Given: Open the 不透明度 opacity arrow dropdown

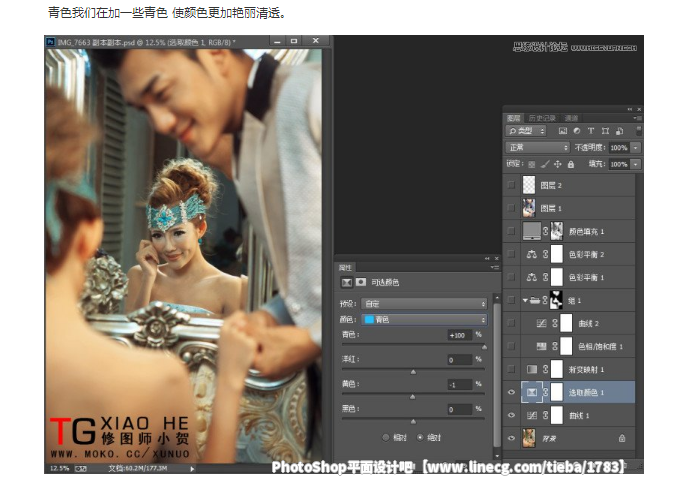Looking at the screenshot, I should coord(636,147).
